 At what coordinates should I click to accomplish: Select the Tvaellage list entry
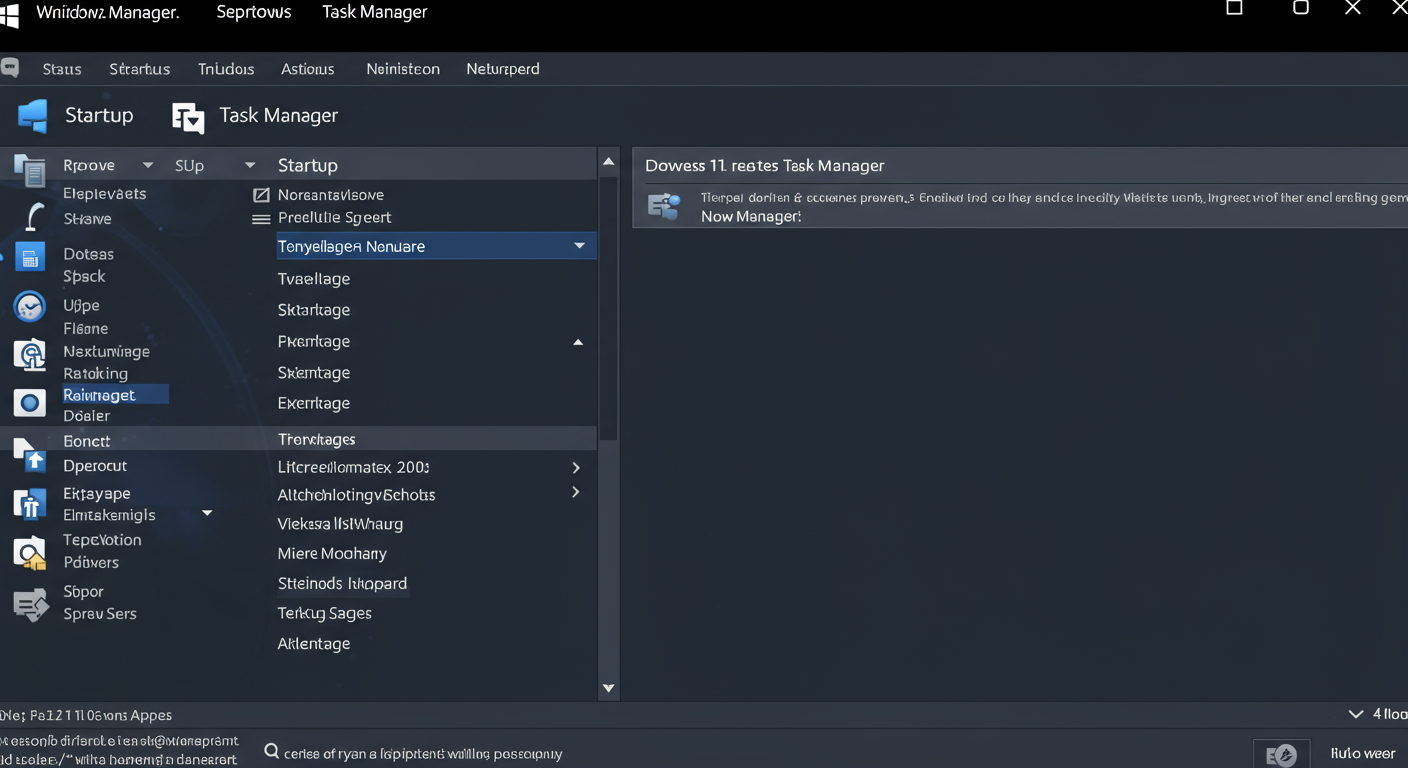pyautogui.click(x=314, y=279)
